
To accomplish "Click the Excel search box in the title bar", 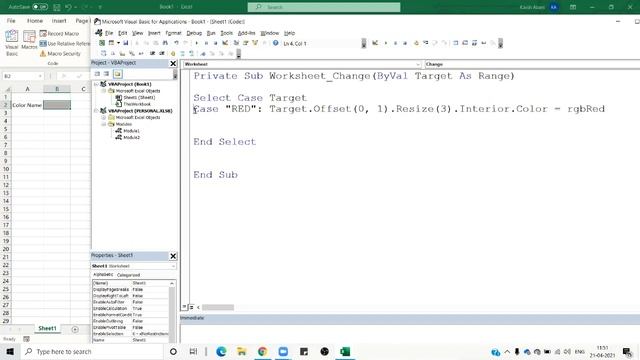I will [x=324, y=7].
